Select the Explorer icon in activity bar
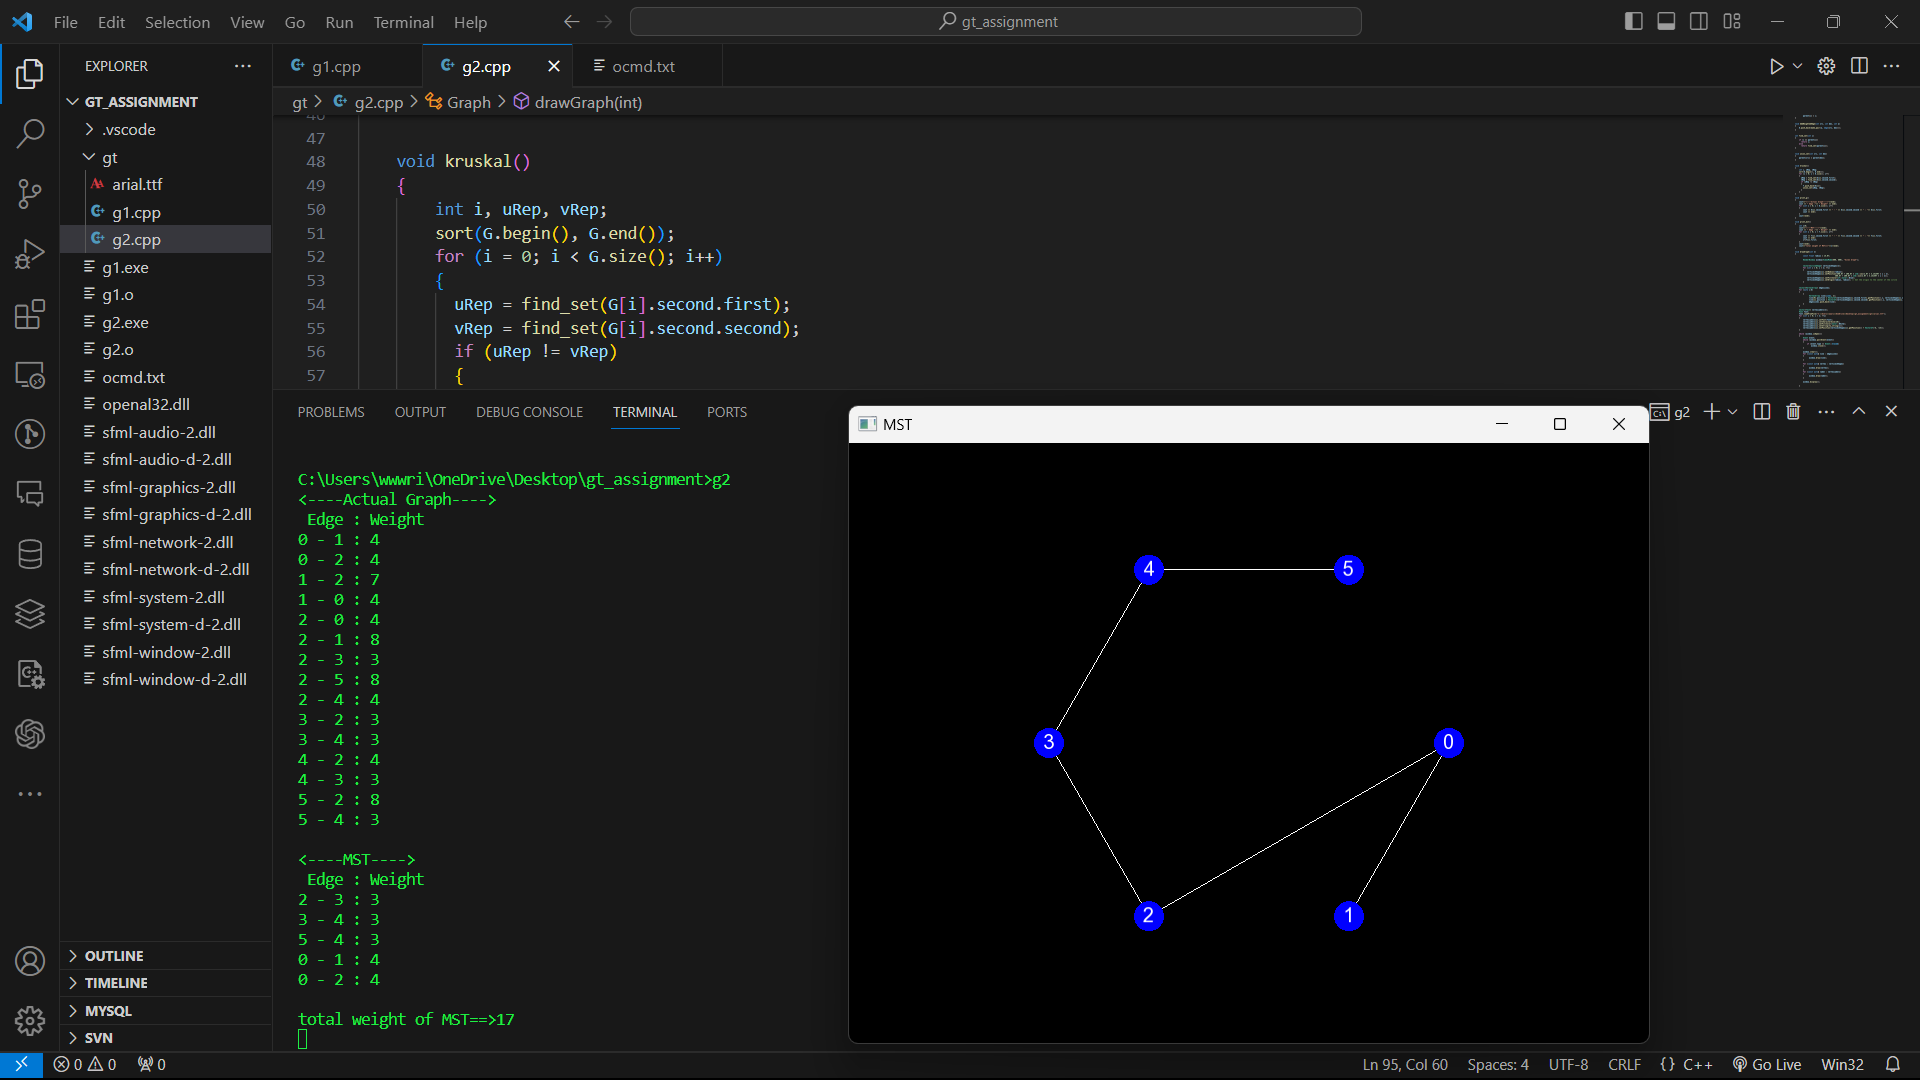The height and width of the screenshot is (1080, 1920). [x=29, y=74]
